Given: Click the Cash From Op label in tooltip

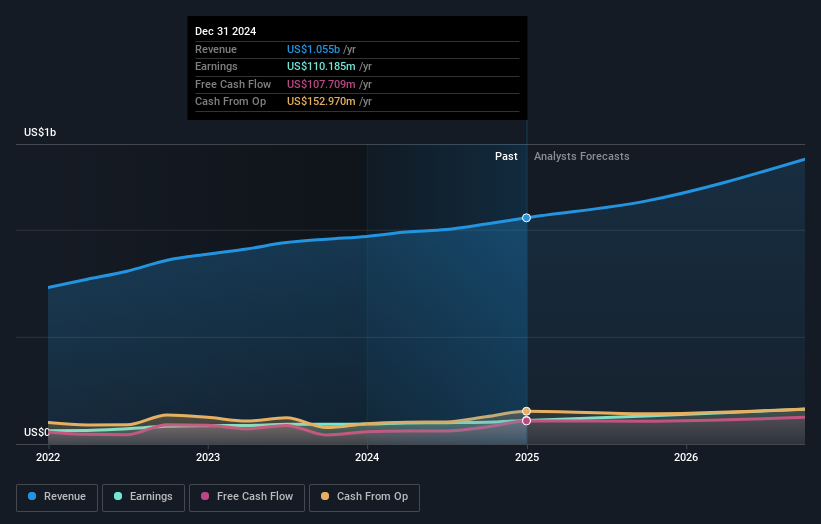Looking at the screenshot, I should (230, 102).
